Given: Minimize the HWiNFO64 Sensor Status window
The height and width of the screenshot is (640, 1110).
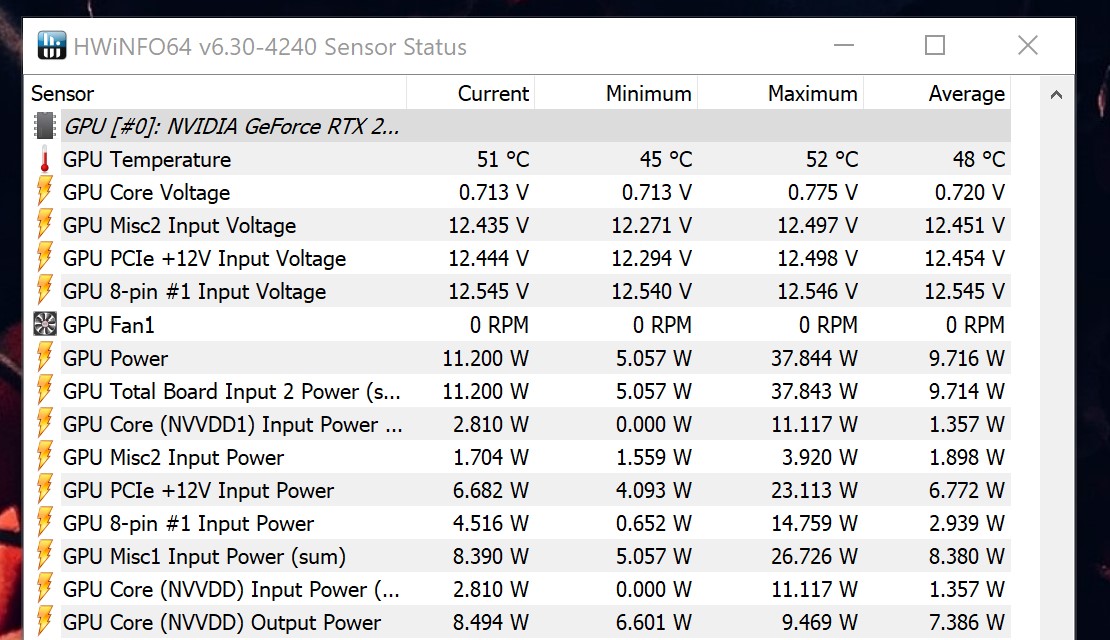Looking at the screenshot, I should click(x=844, y=45).
